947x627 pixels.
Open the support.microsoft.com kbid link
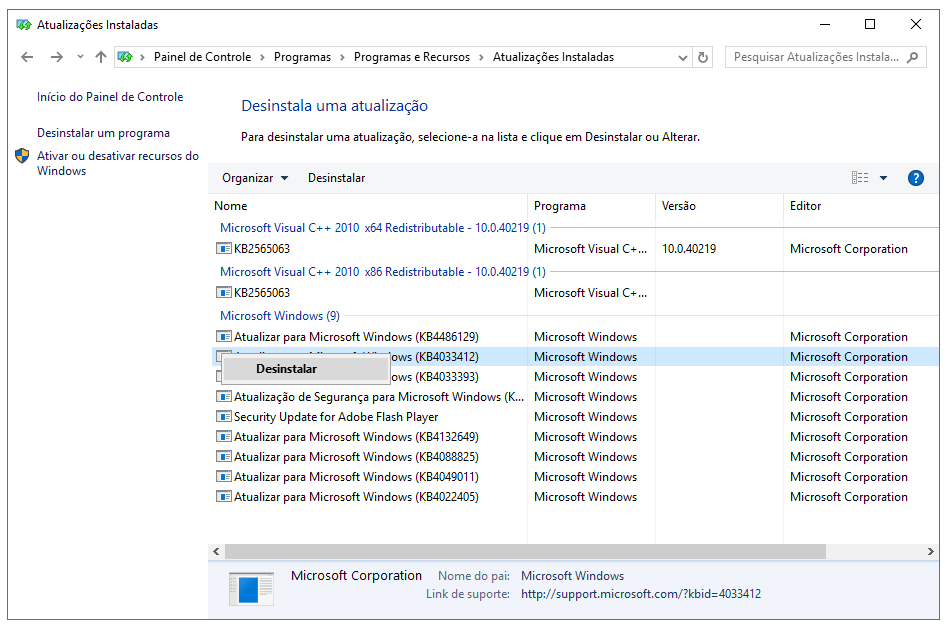point(640,594)
